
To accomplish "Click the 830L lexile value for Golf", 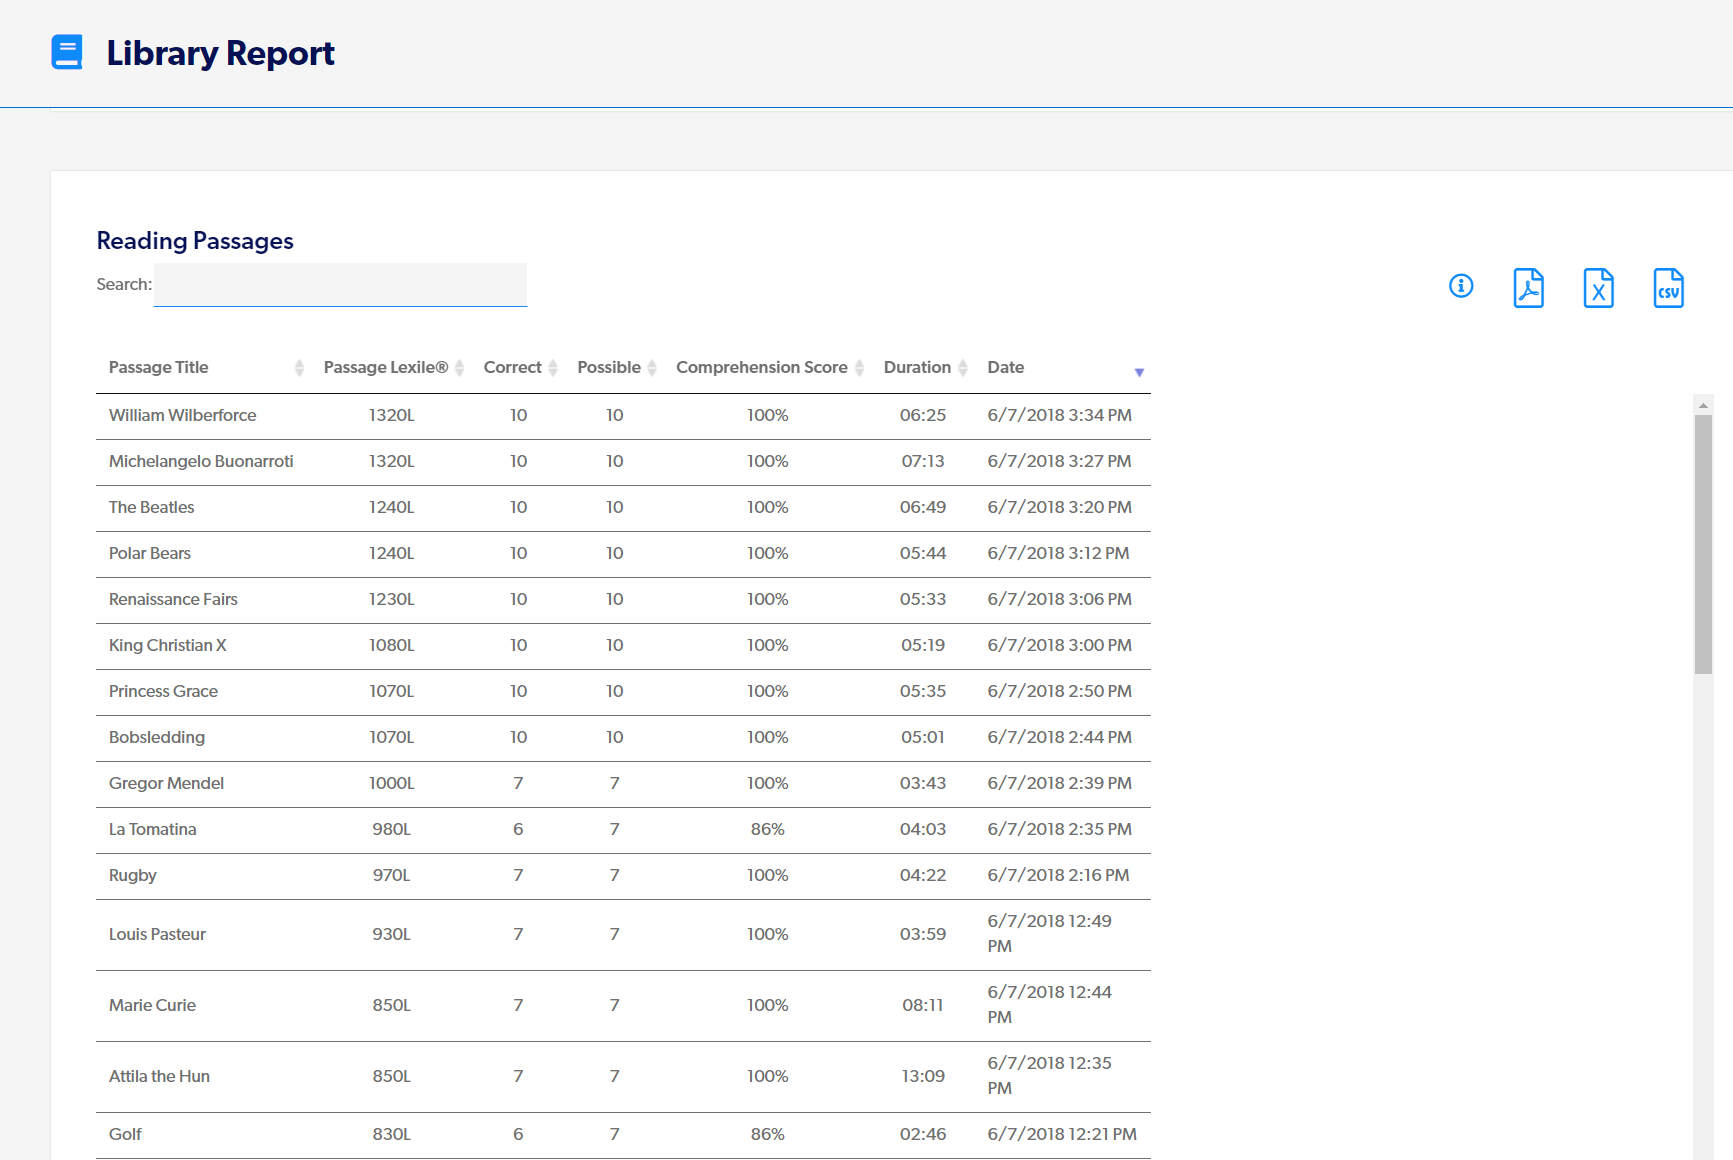I will tap(392, 1134).
